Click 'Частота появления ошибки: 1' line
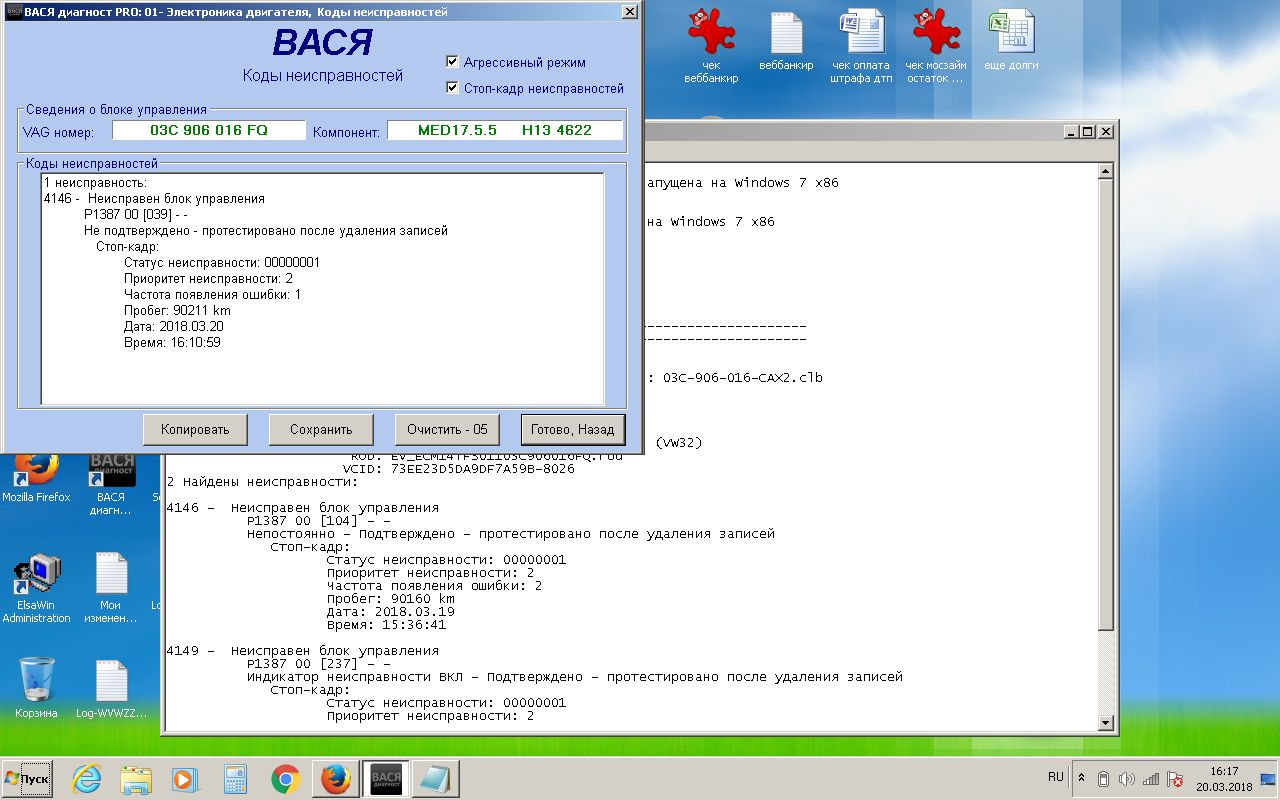Viewport: 1280px width, 800px height. (x=212, y=295)
